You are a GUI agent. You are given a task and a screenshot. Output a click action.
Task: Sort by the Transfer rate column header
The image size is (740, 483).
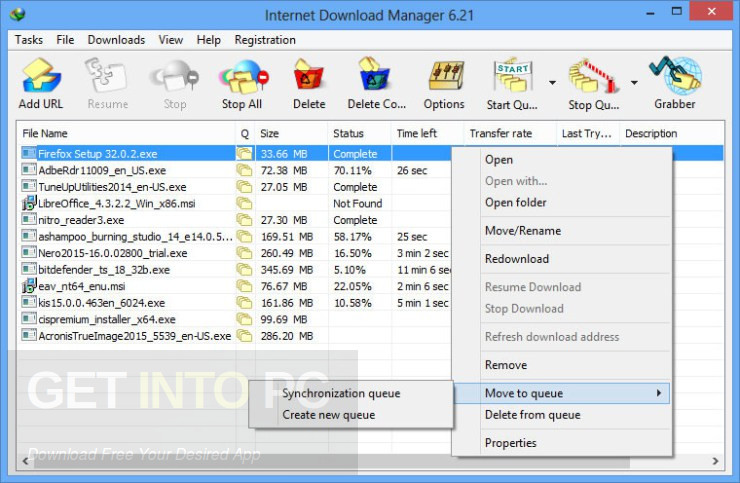[510, 133]
